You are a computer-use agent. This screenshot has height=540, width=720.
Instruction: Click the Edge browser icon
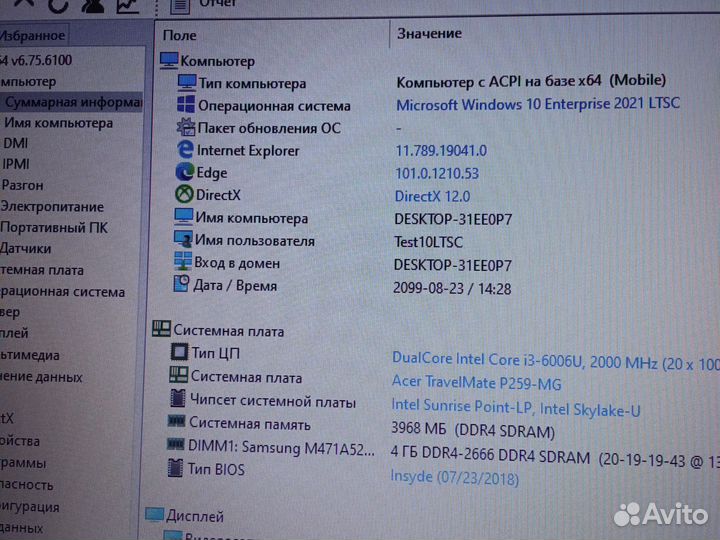(x=185, y=172)
